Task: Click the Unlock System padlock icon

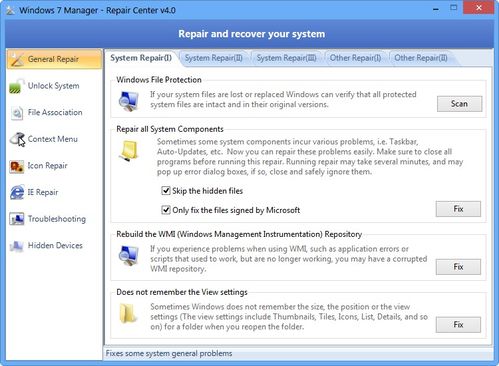Action: click(17, 86)
